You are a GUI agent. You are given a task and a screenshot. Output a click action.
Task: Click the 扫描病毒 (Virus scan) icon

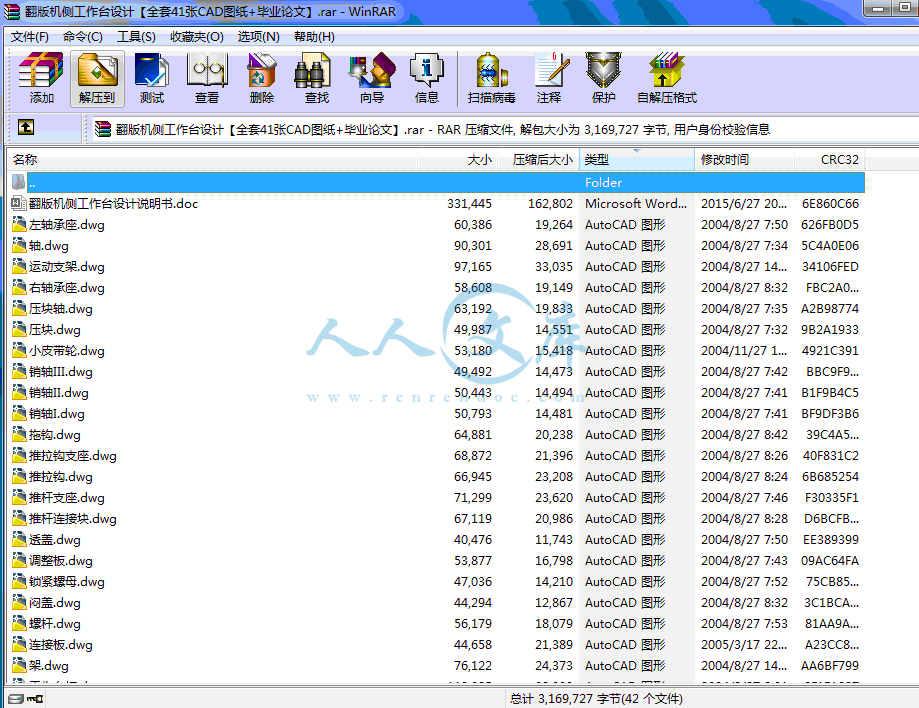[492, 79]
